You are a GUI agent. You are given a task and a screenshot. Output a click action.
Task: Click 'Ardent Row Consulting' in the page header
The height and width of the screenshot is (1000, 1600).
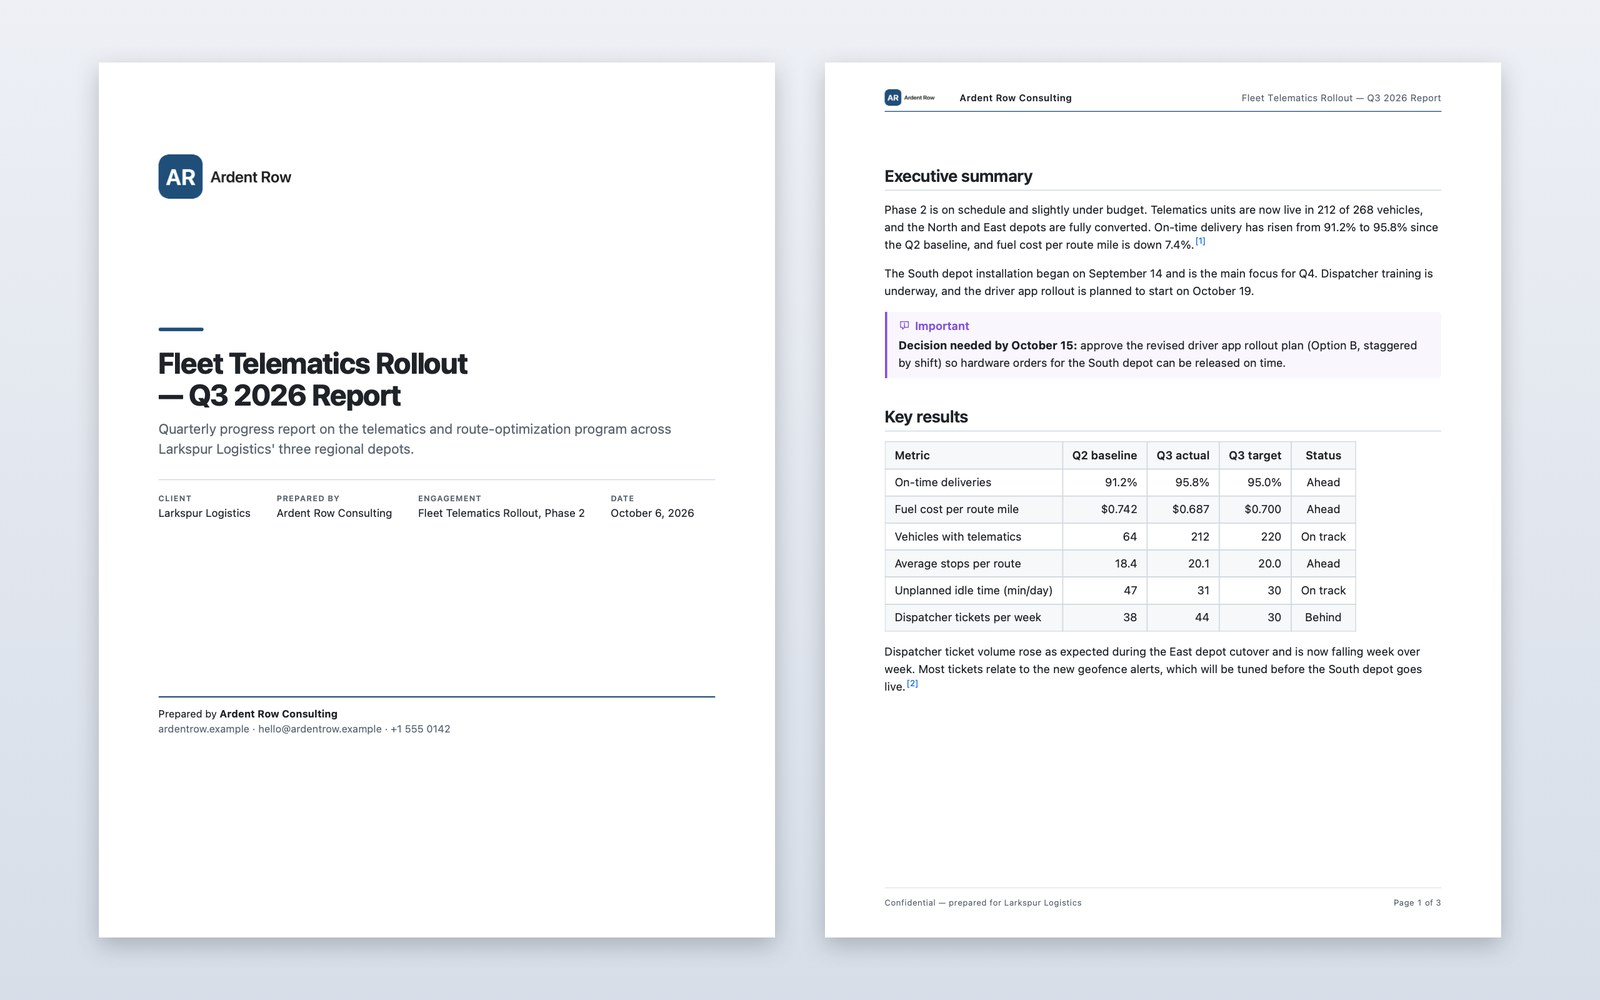pyautogui.click(x=1015, y=98)
